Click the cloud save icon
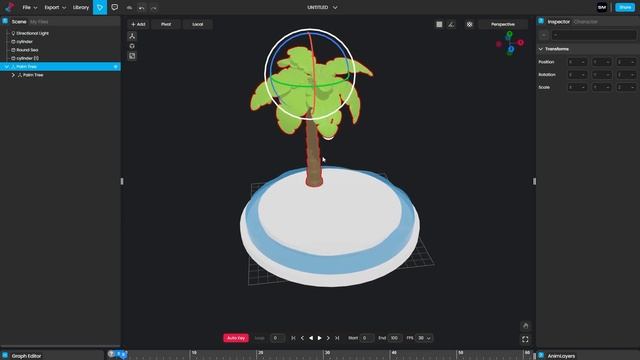The image size is (640, 360). (129, 8)
